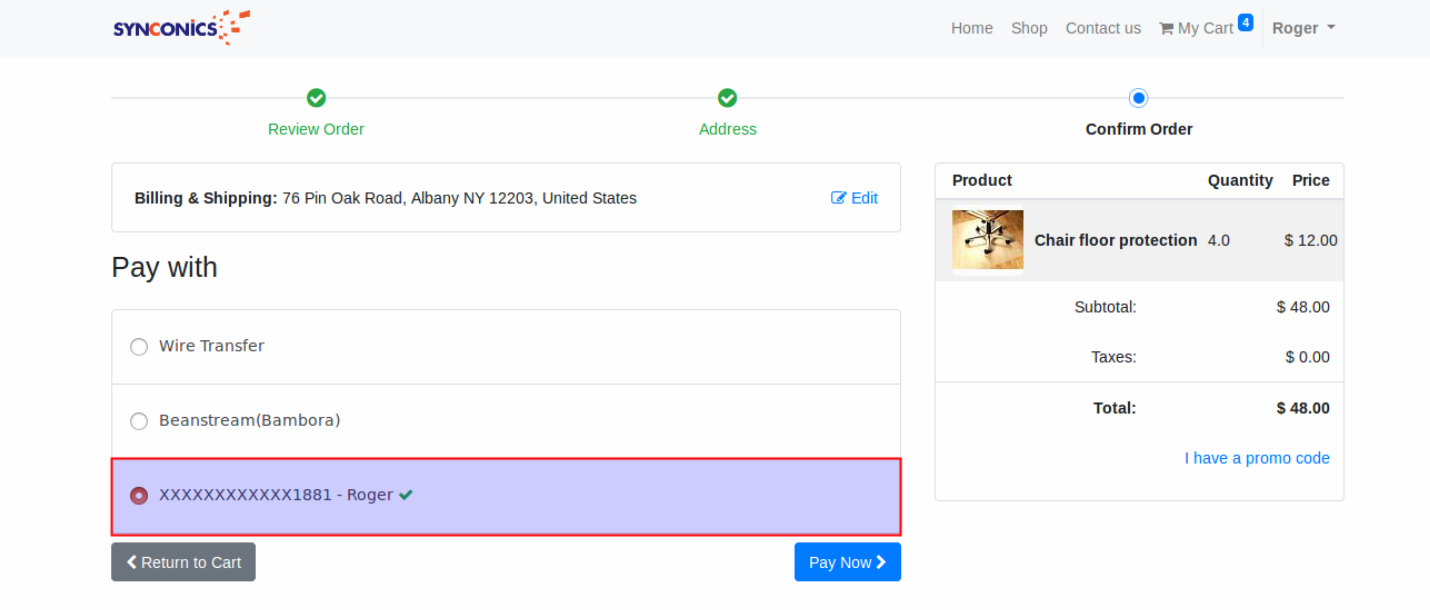The height and width of the screenshot is (610, 1430).
Task: Choose the Beanstream(Bambora) radio button
Action: click(x=139, y=421)
